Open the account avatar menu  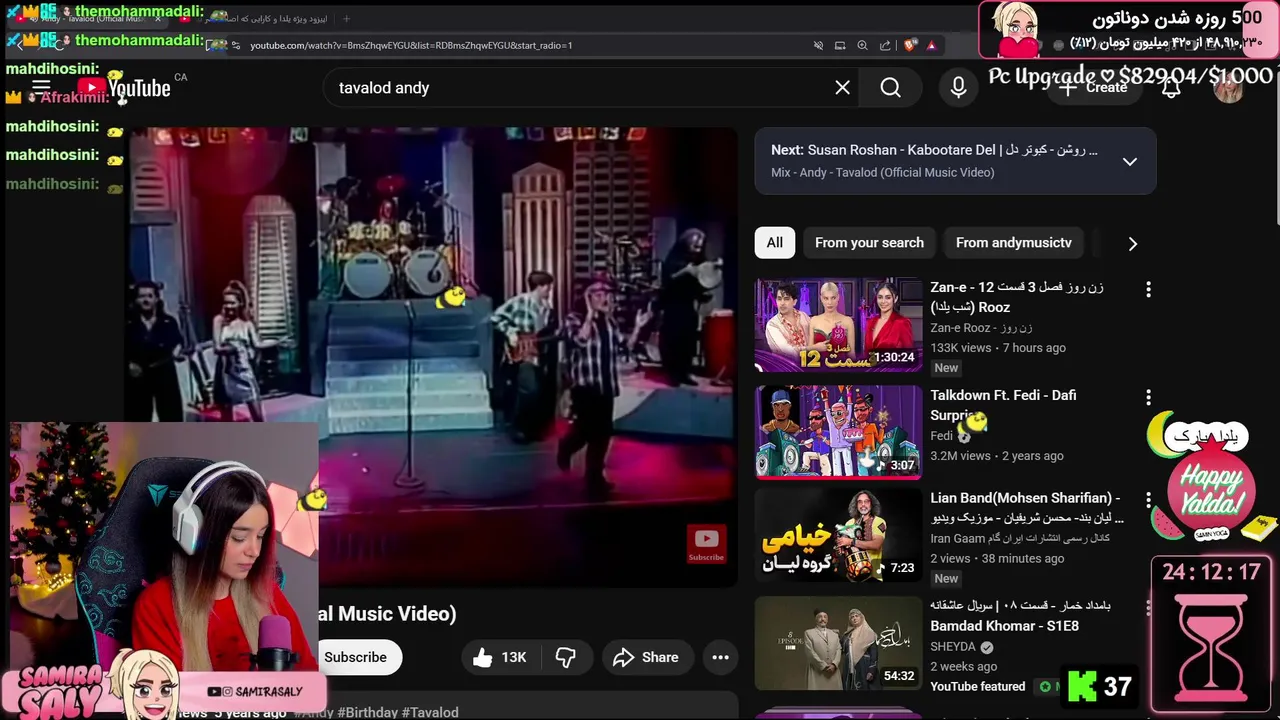(x=1228, y=88)
